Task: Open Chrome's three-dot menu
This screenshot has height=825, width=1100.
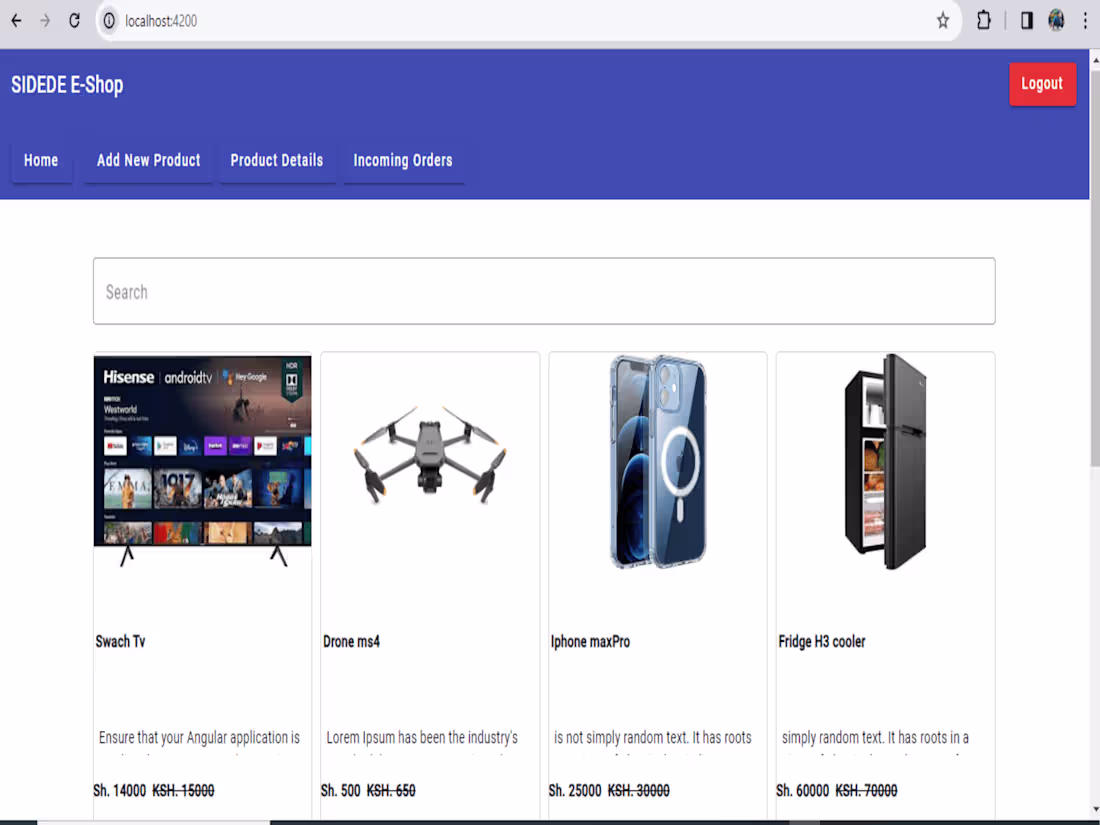Action: pos(1086,20)
